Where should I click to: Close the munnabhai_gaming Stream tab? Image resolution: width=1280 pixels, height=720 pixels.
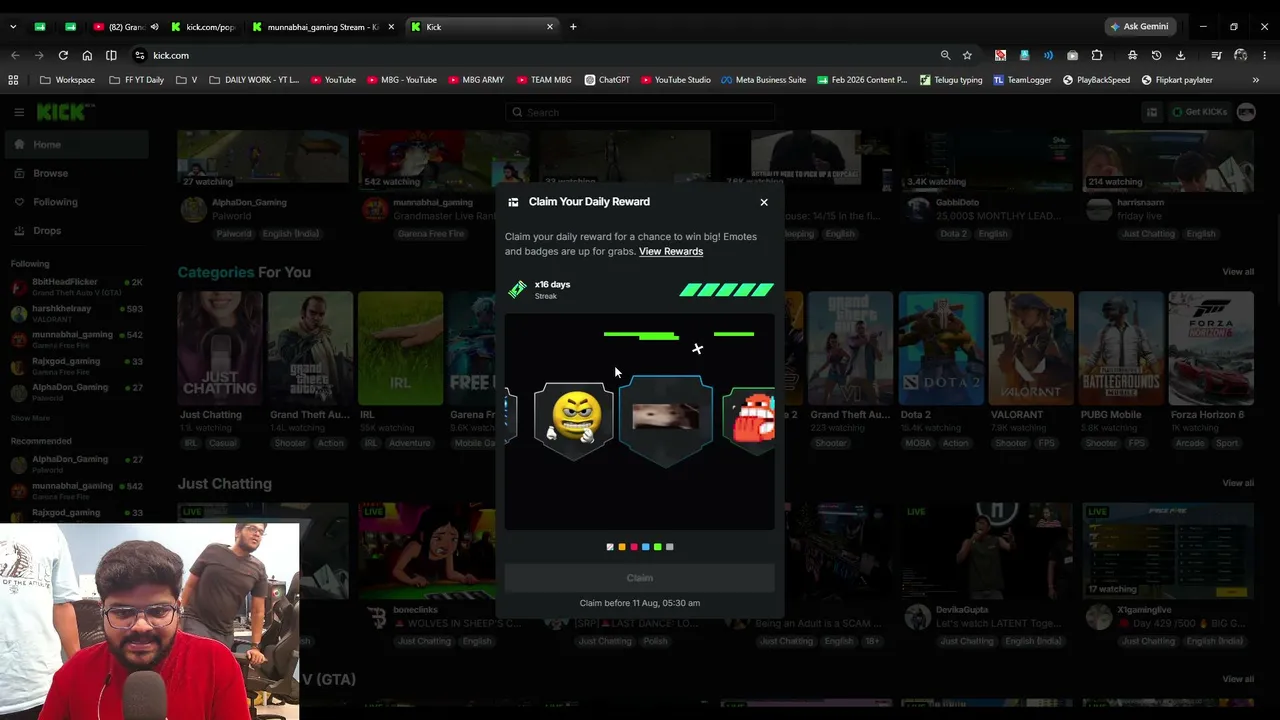point(391,27)
